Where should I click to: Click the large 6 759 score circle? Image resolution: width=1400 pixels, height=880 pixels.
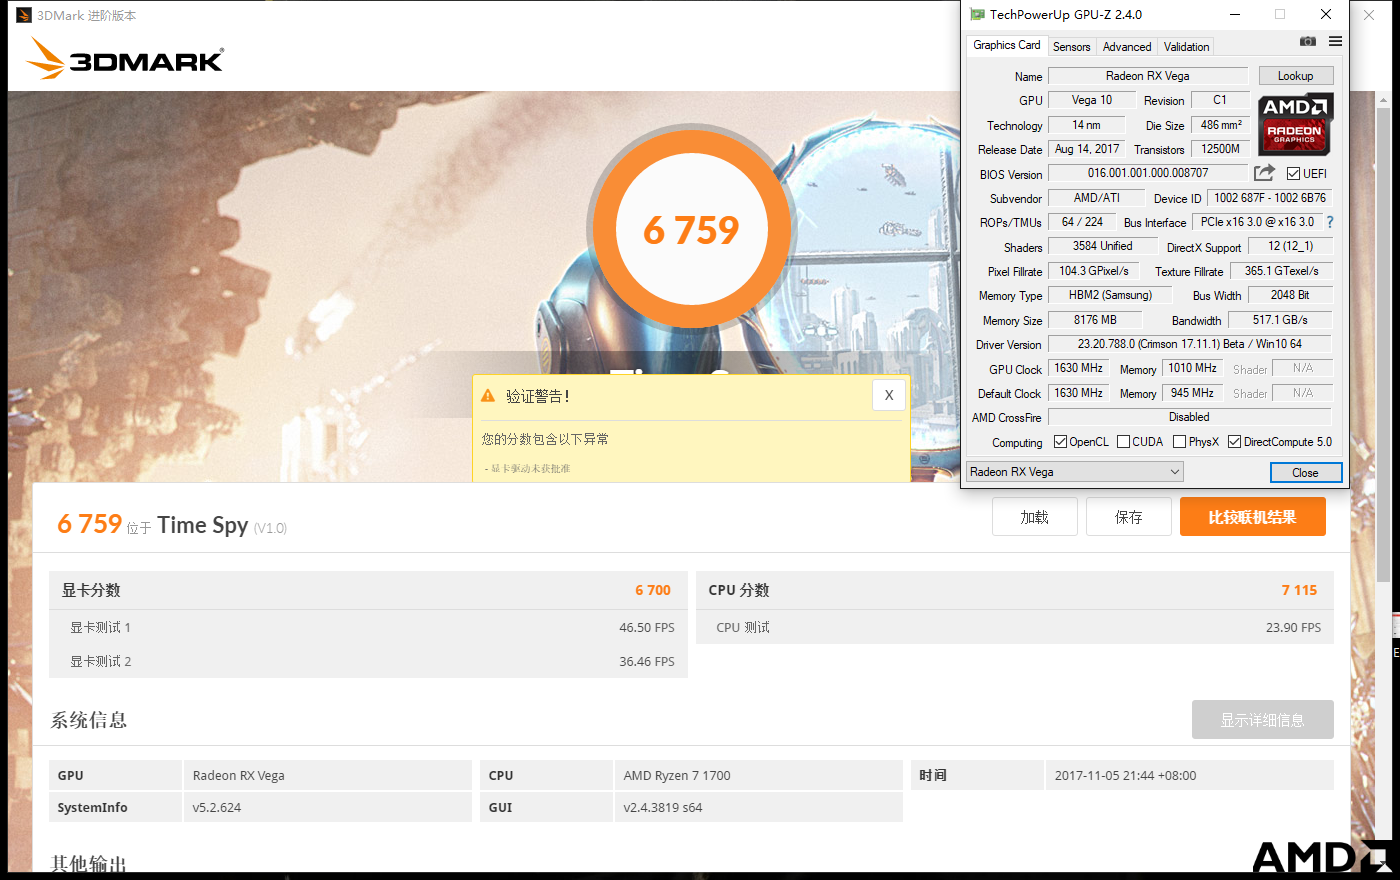click(691, 230)
